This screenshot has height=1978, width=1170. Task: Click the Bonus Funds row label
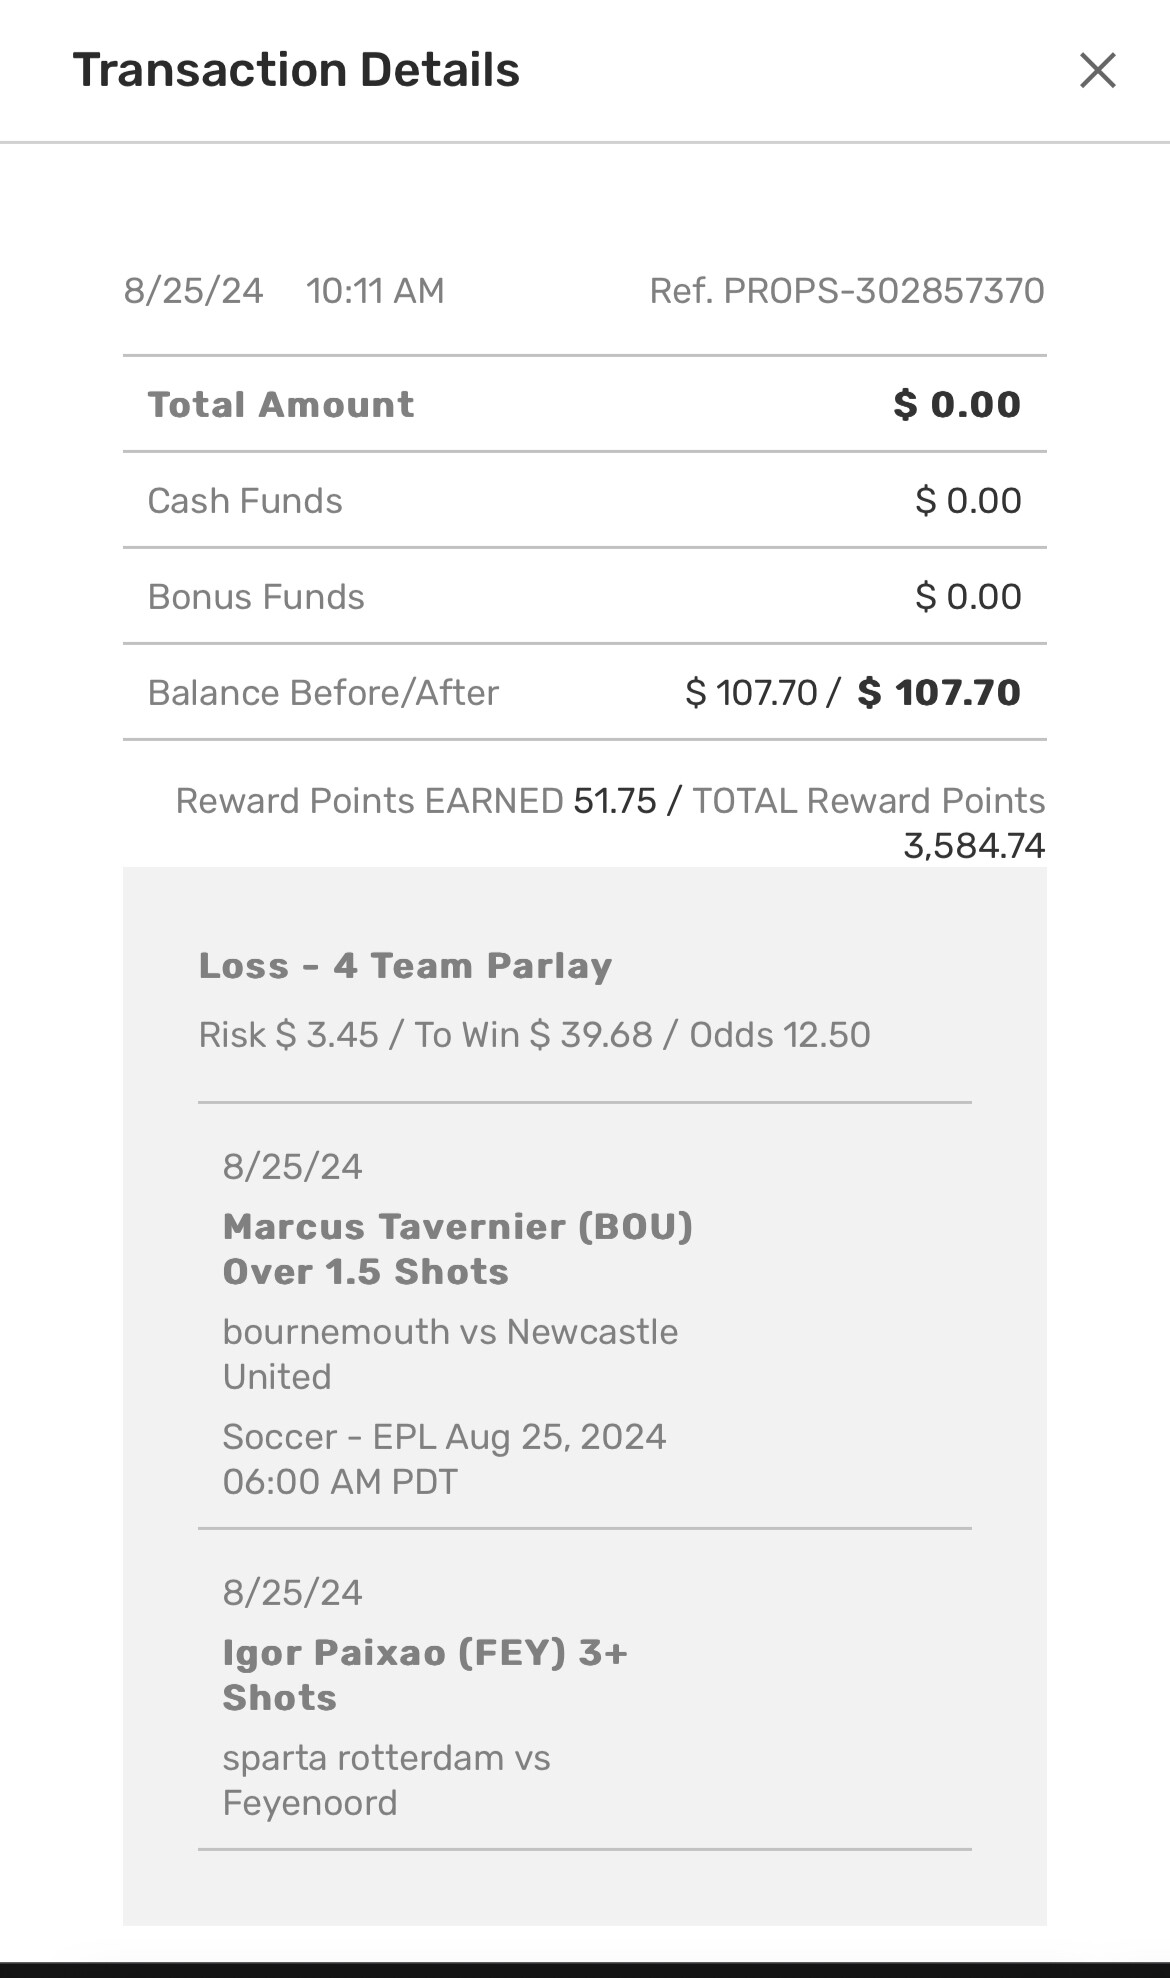(x=256, y=597)
